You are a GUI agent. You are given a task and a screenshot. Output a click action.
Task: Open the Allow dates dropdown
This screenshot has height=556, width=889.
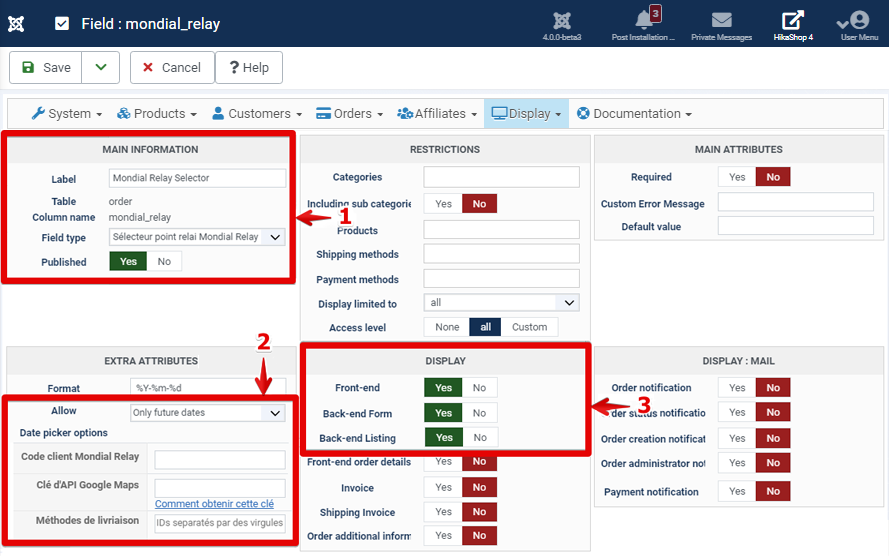click(208, 413)
